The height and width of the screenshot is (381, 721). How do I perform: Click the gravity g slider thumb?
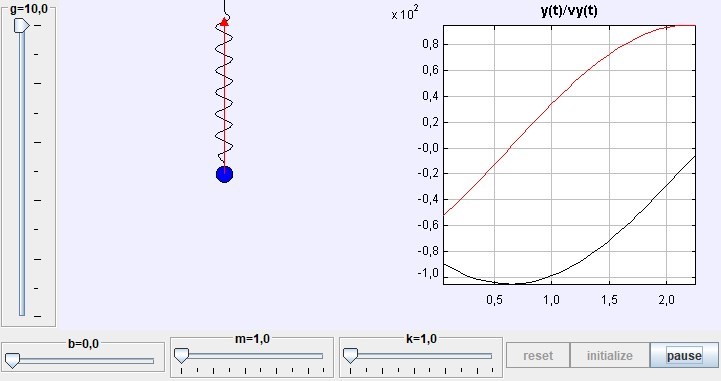click(21, 25)
